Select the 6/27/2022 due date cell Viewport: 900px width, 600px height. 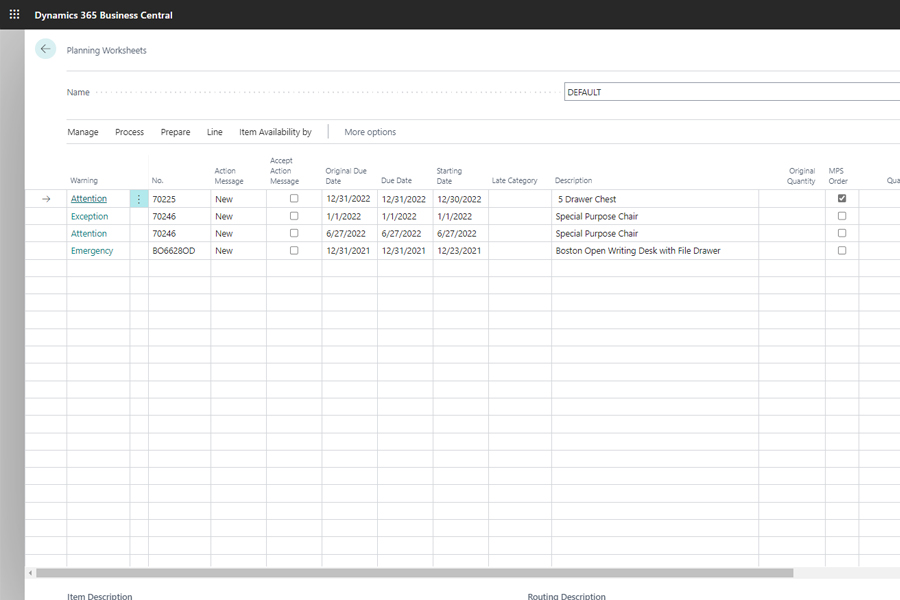(x=405, y=233)
